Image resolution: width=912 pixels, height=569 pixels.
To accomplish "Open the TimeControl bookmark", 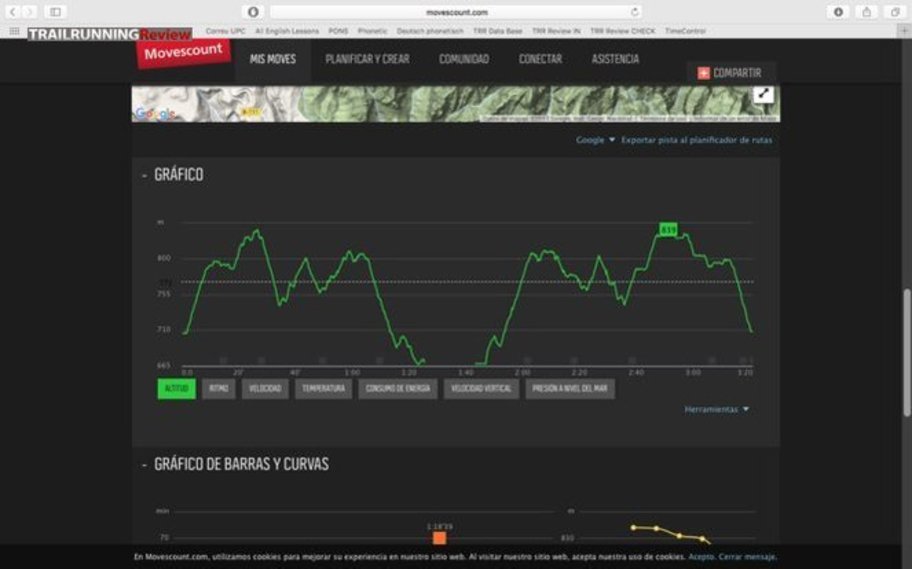I will coord(685,31).
